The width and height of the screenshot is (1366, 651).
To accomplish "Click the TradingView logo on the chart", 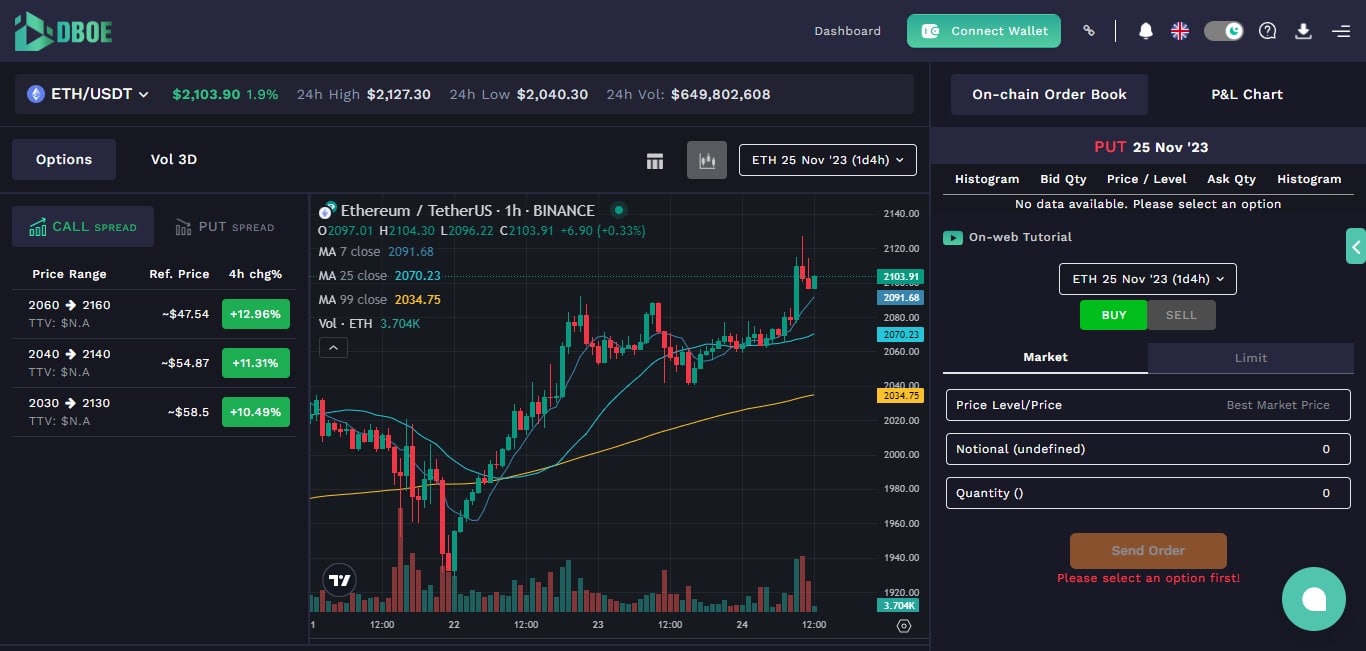I will (x=339, y=580).
